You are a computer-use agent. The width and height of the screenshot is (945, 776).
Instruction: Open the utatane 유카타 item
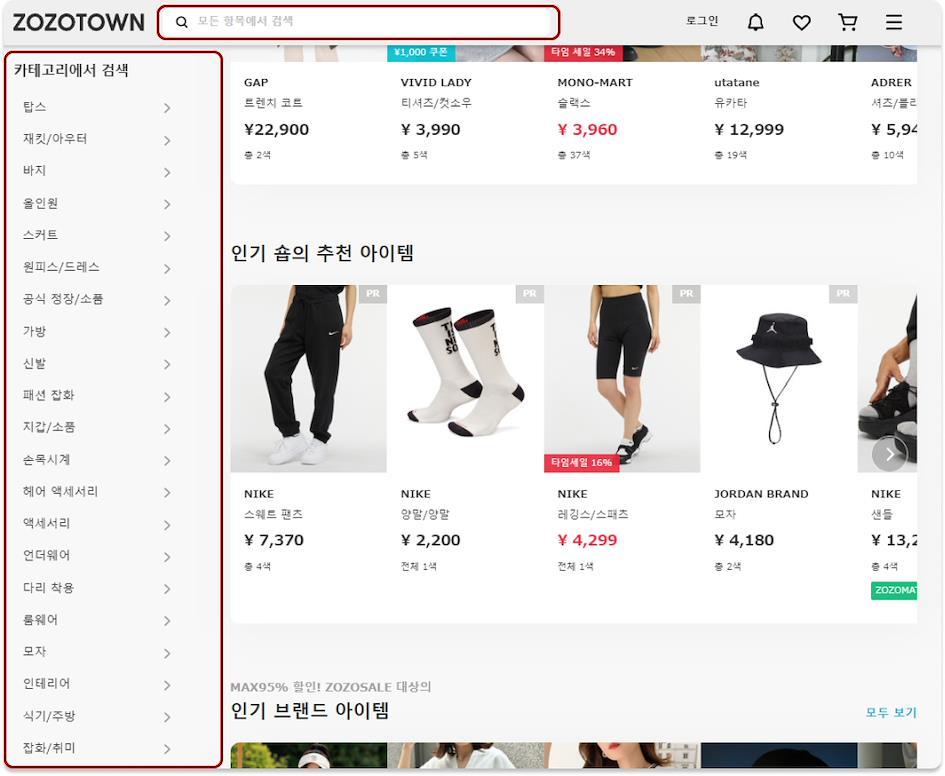730,103
